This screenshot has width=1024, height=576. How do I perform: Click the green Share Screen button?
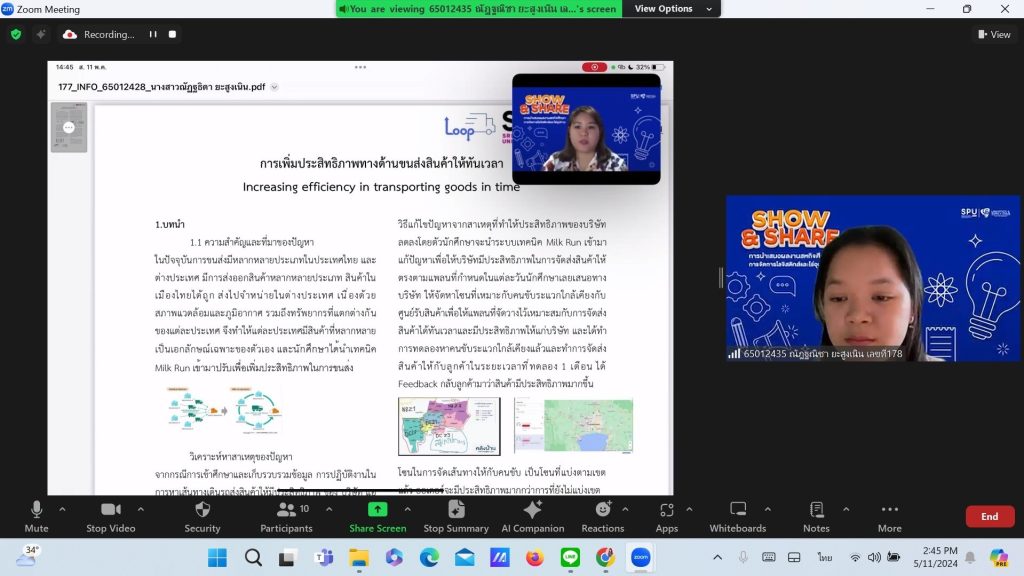(x=377, y=516)
